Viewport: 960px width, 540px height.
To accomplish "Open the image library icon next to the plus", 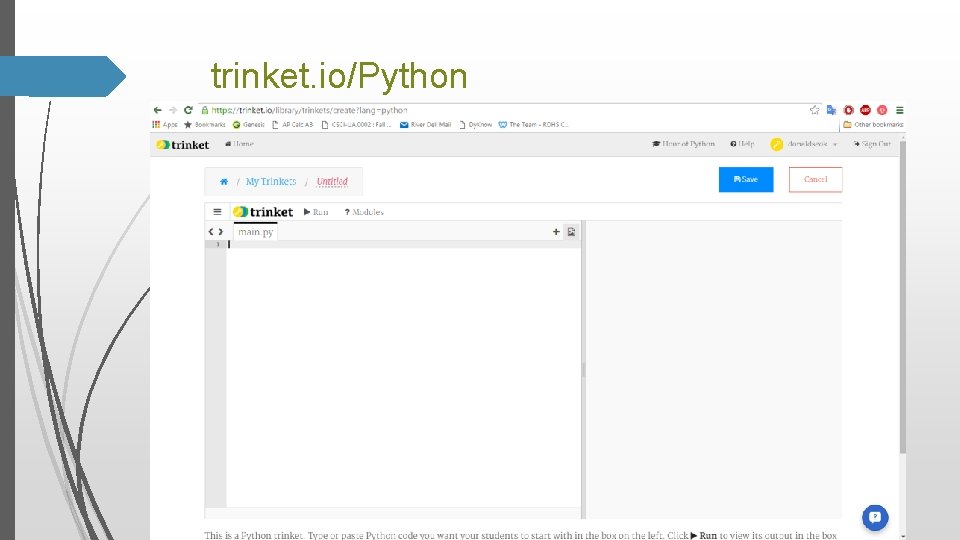I will click(571, 231).
